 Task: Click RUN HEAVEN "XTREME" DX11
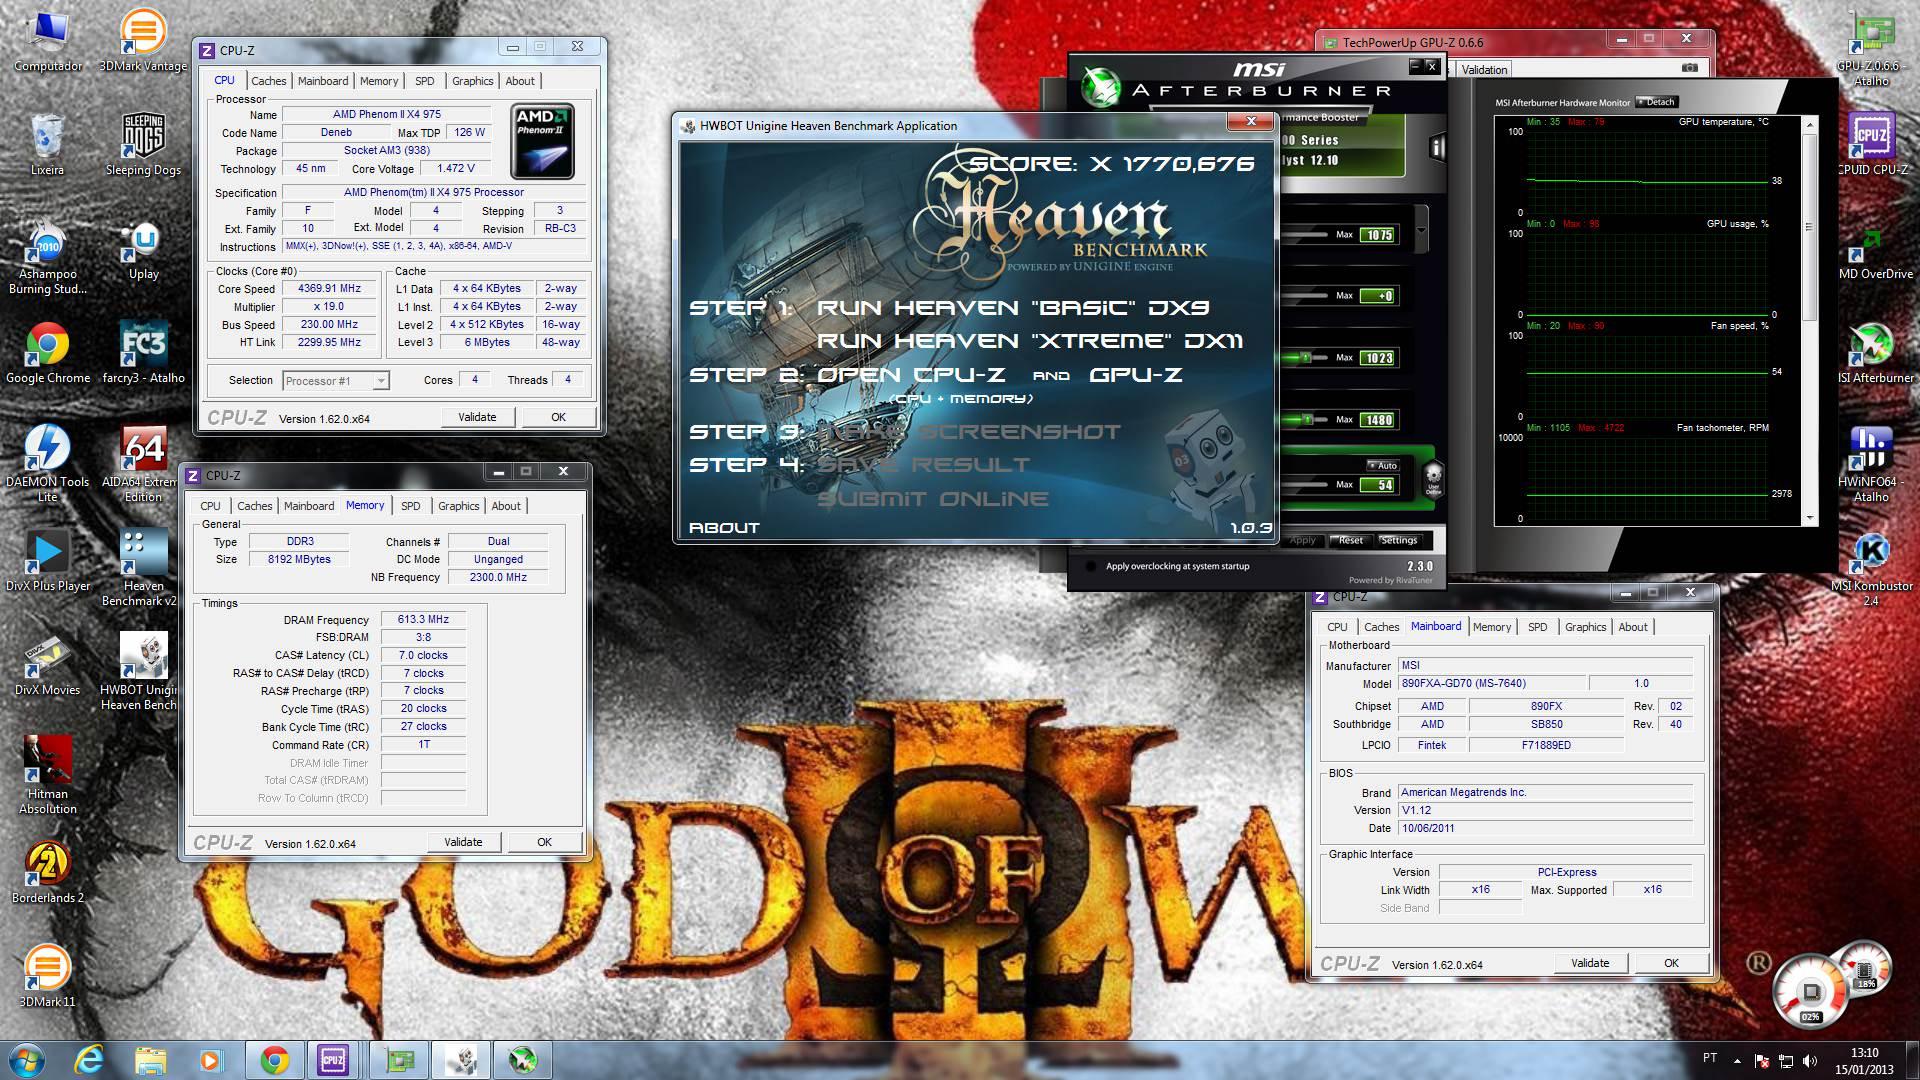[1030, 341]
